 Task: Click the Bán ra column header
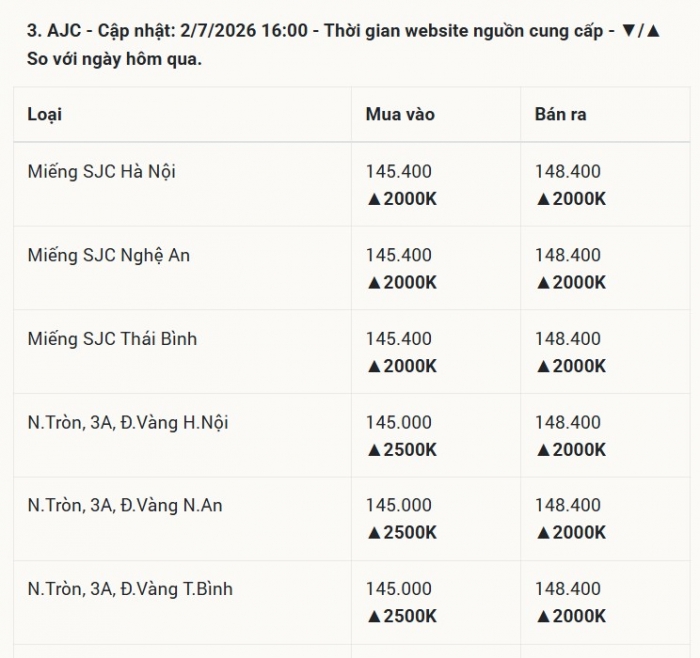point(560,114)
